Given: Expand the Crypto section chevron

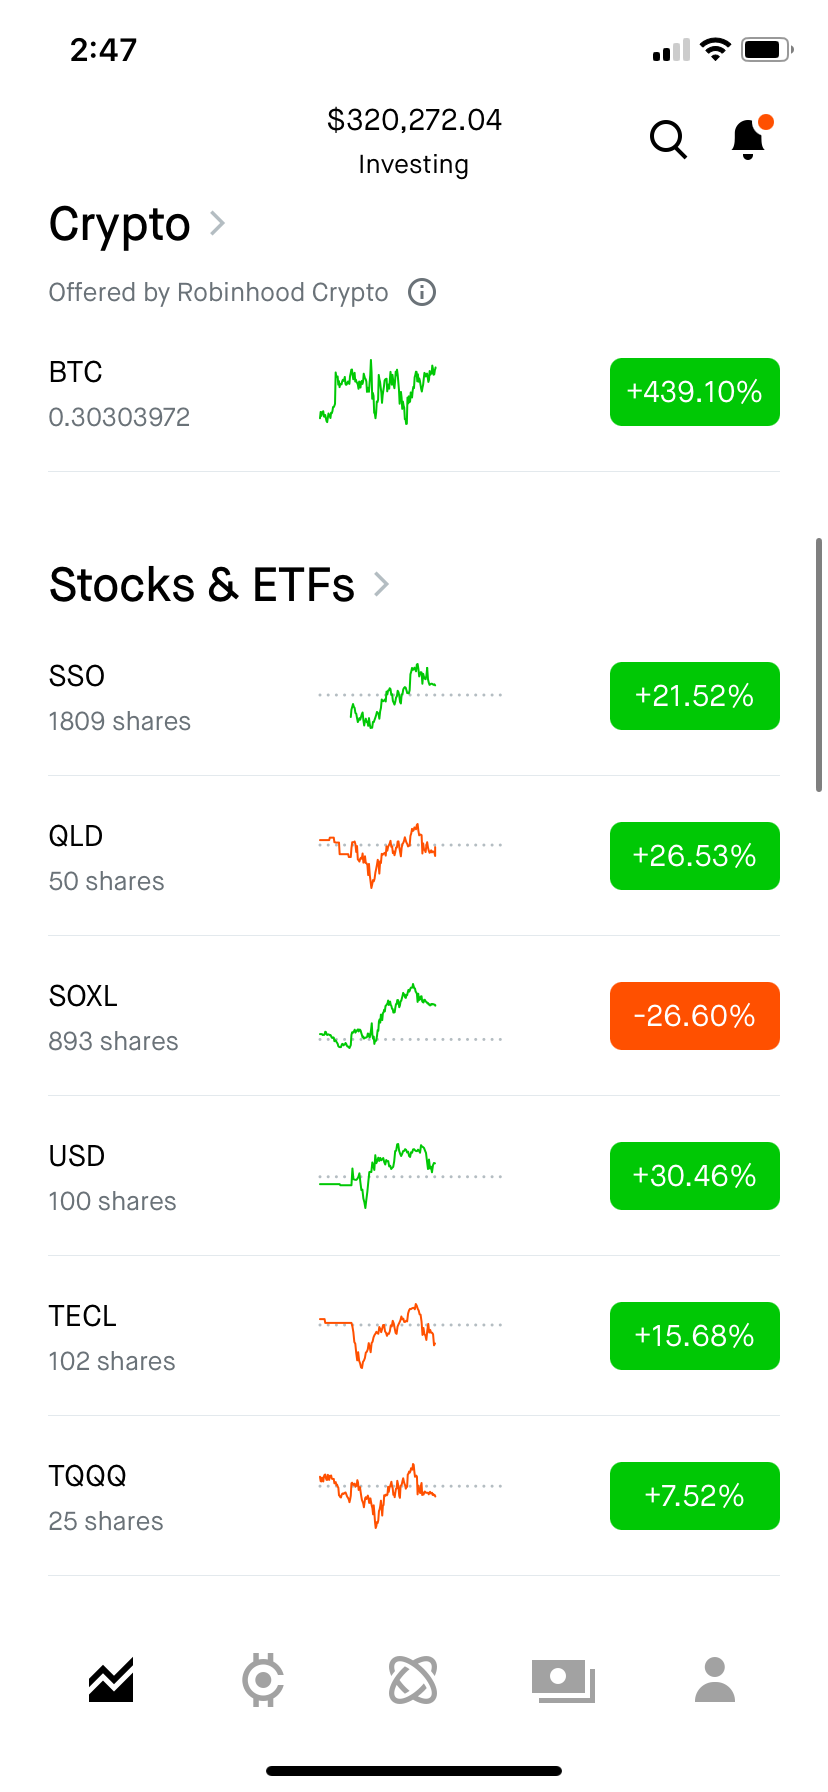Looking at the screenshot, I should (x=217, y=223).
